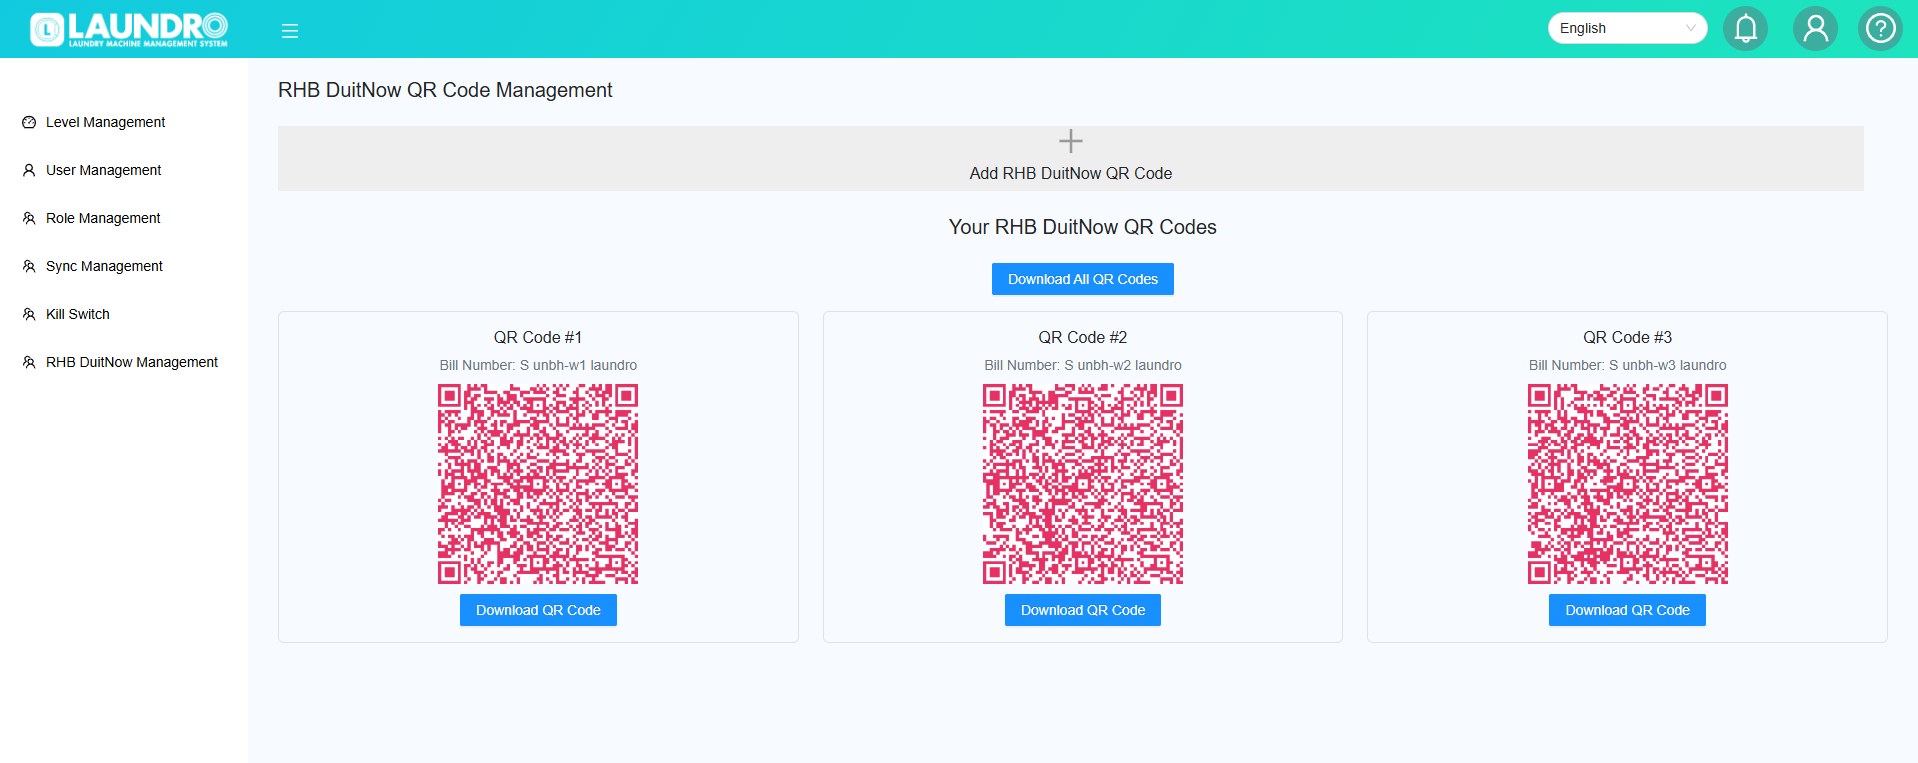
Task: Open the help question mark icon
Action: point(1880,28)
